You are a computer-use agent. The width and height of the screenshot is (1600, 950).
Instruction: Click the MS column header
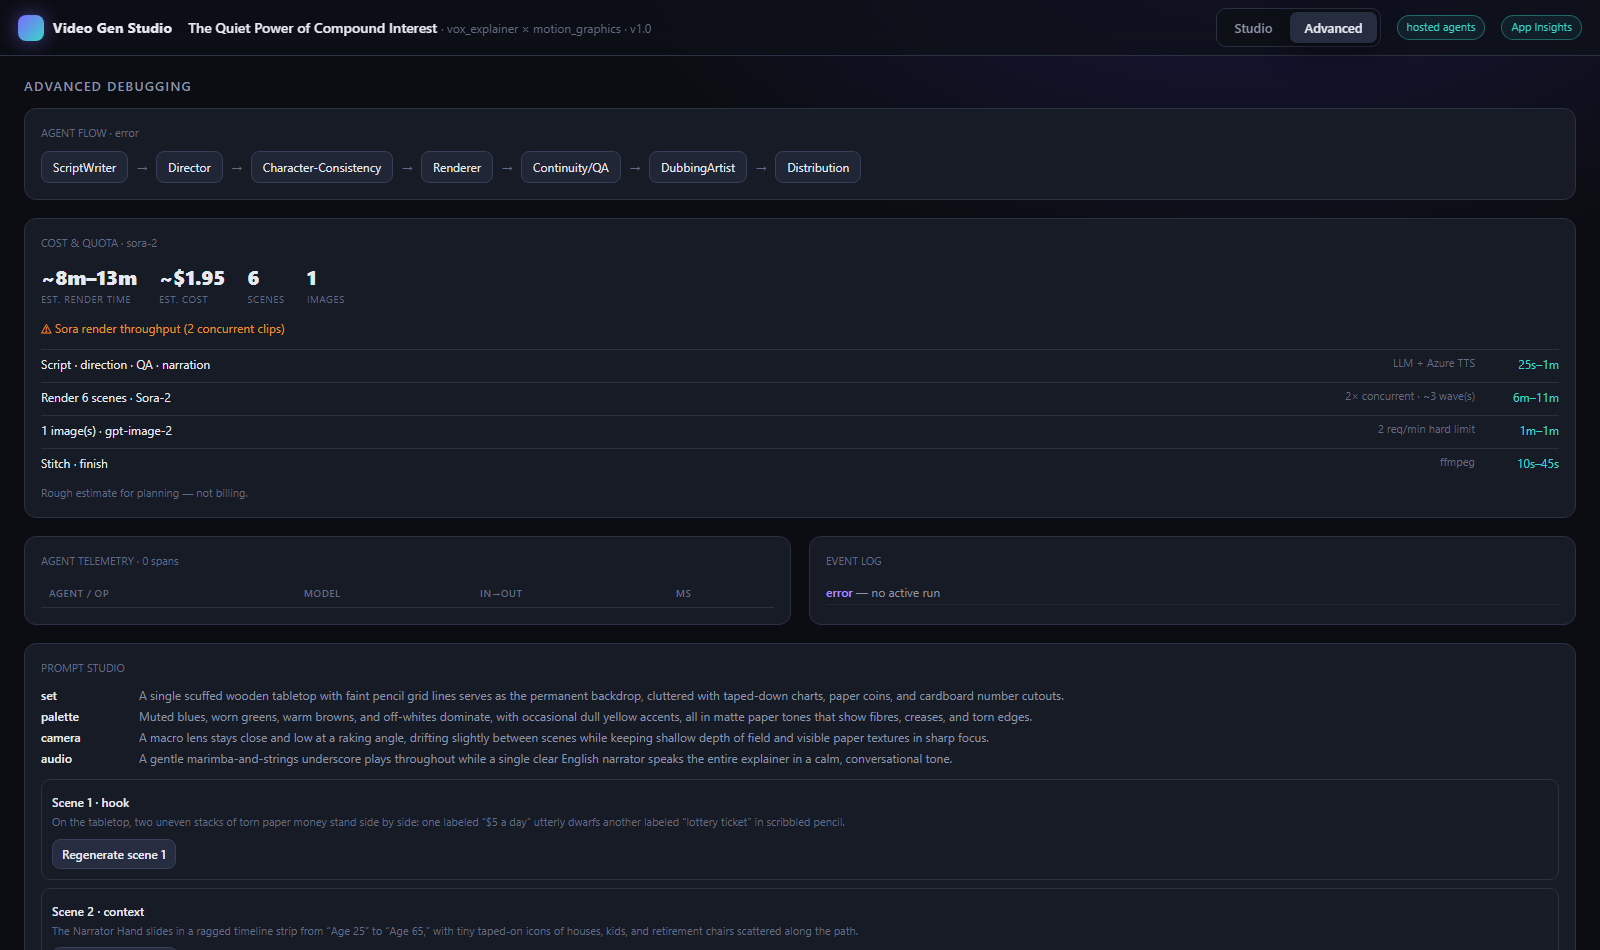point(683,594)
